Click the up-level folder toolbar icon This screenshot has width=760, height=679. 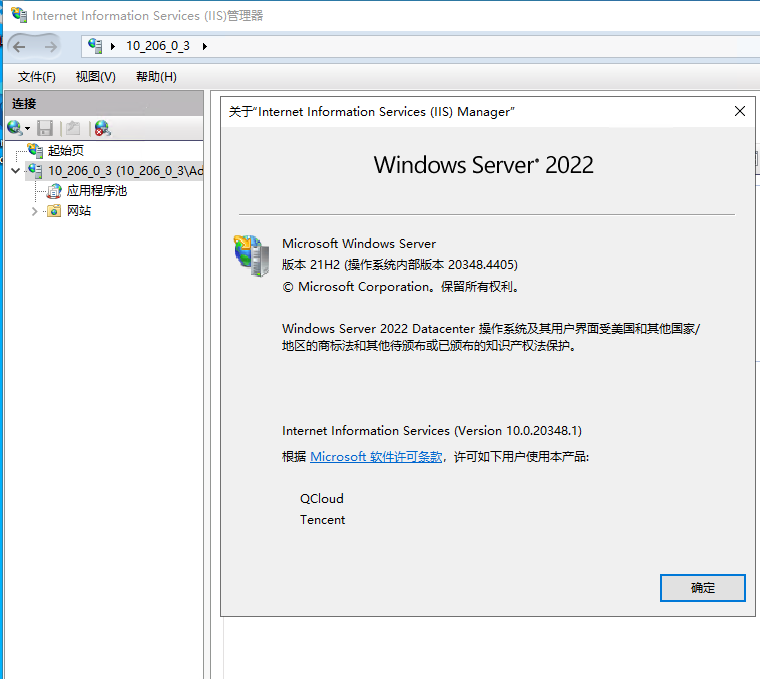[x=73, y=128]
